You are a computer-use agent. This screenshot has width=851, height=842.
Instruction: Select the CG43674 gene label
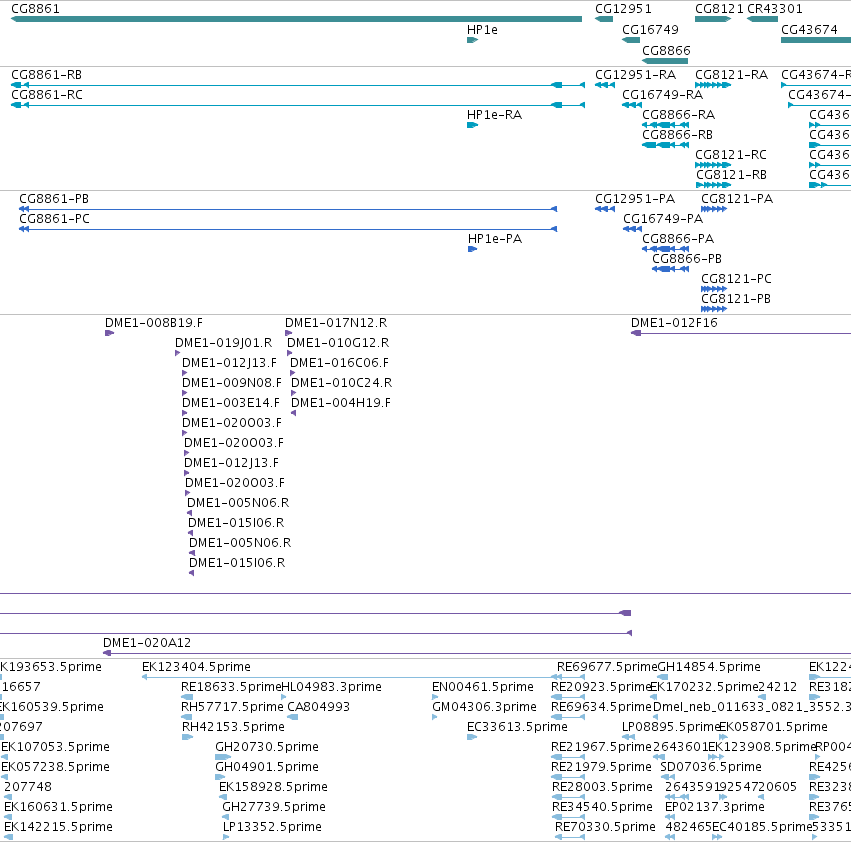[809, 30]
